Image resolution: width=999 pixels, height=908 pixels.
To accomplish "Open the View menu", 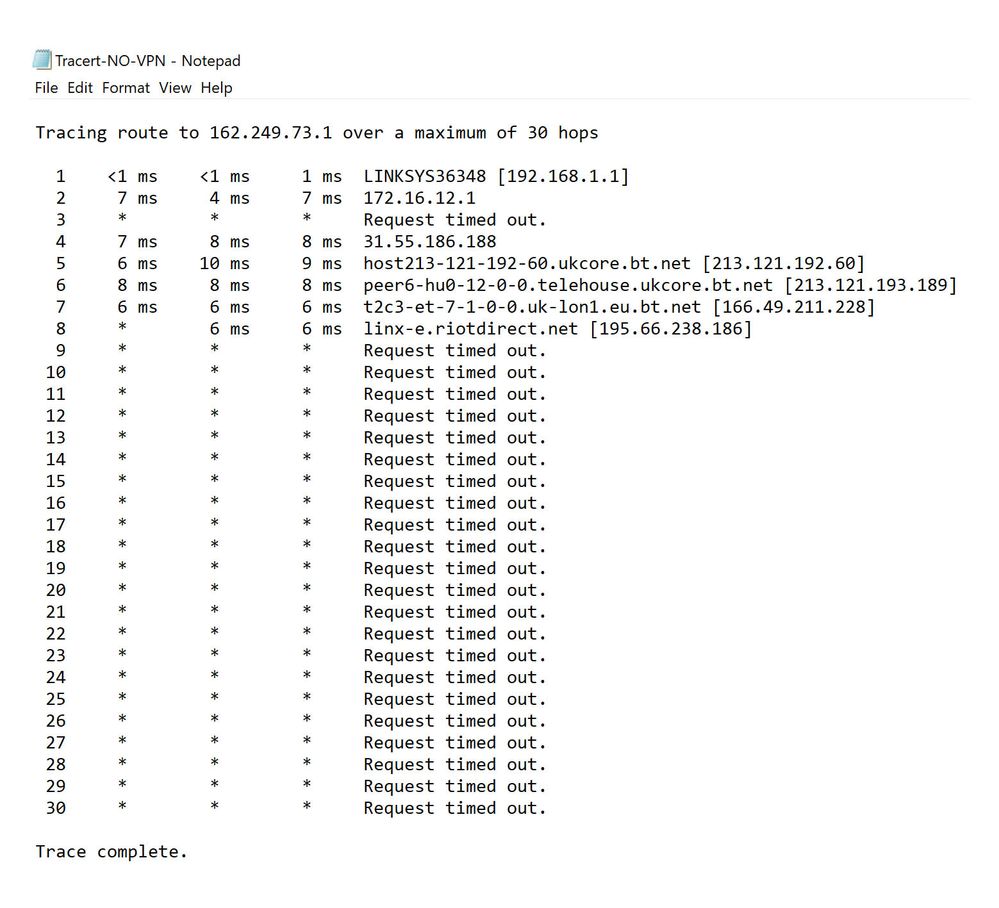I will [x=175, y=88].
